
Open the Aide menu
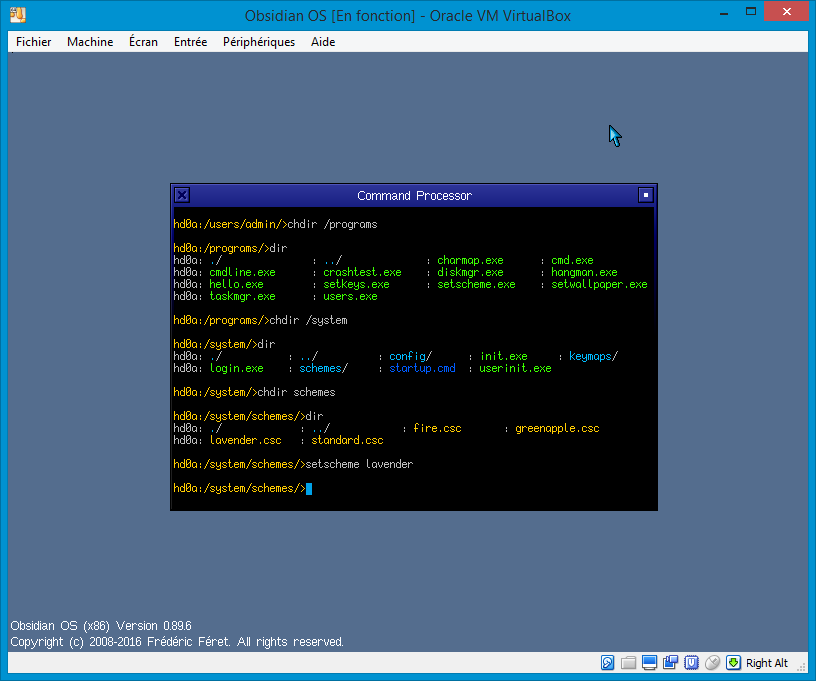pos(323,42)
